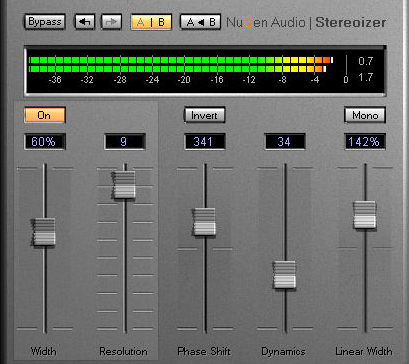
Task: Click the top peak readout 0.7
Action: pos(366,61)
